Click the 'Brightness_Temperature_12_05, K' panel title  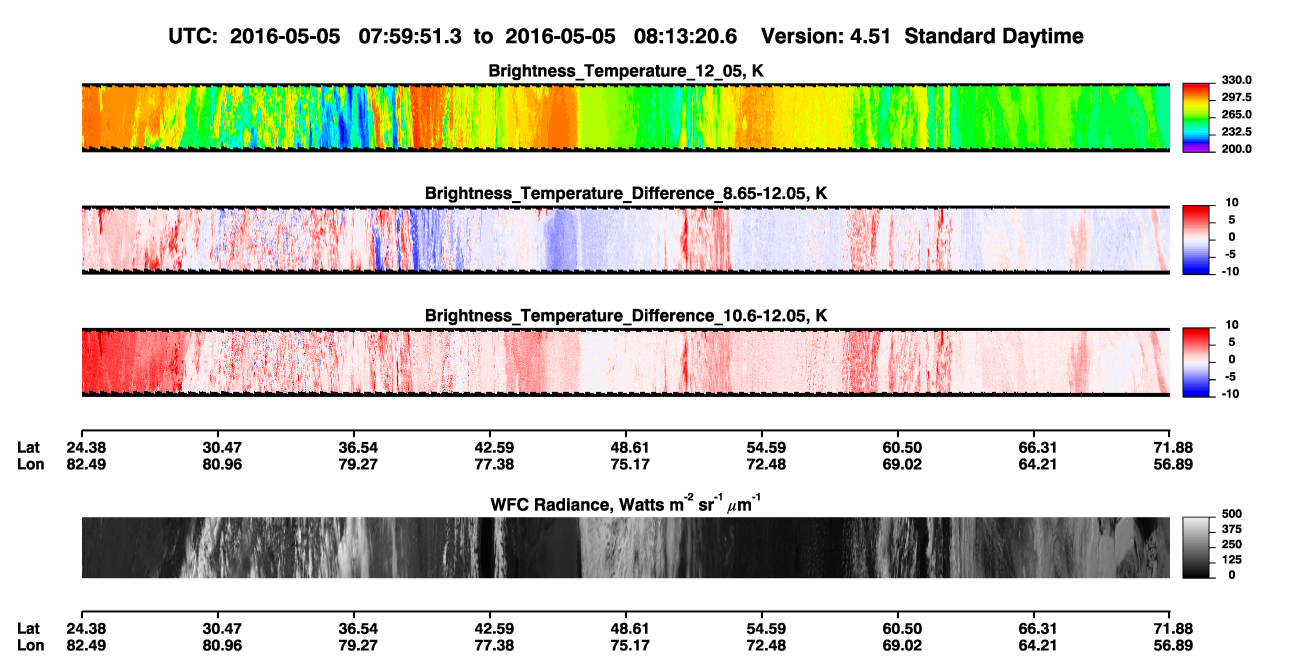click(626, 71)
